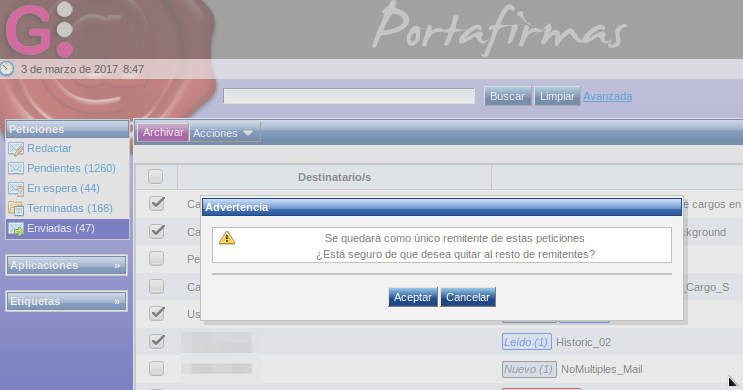Click Cancelar in the warning dialog
The image size is (743, 390).
coord(468,297)
